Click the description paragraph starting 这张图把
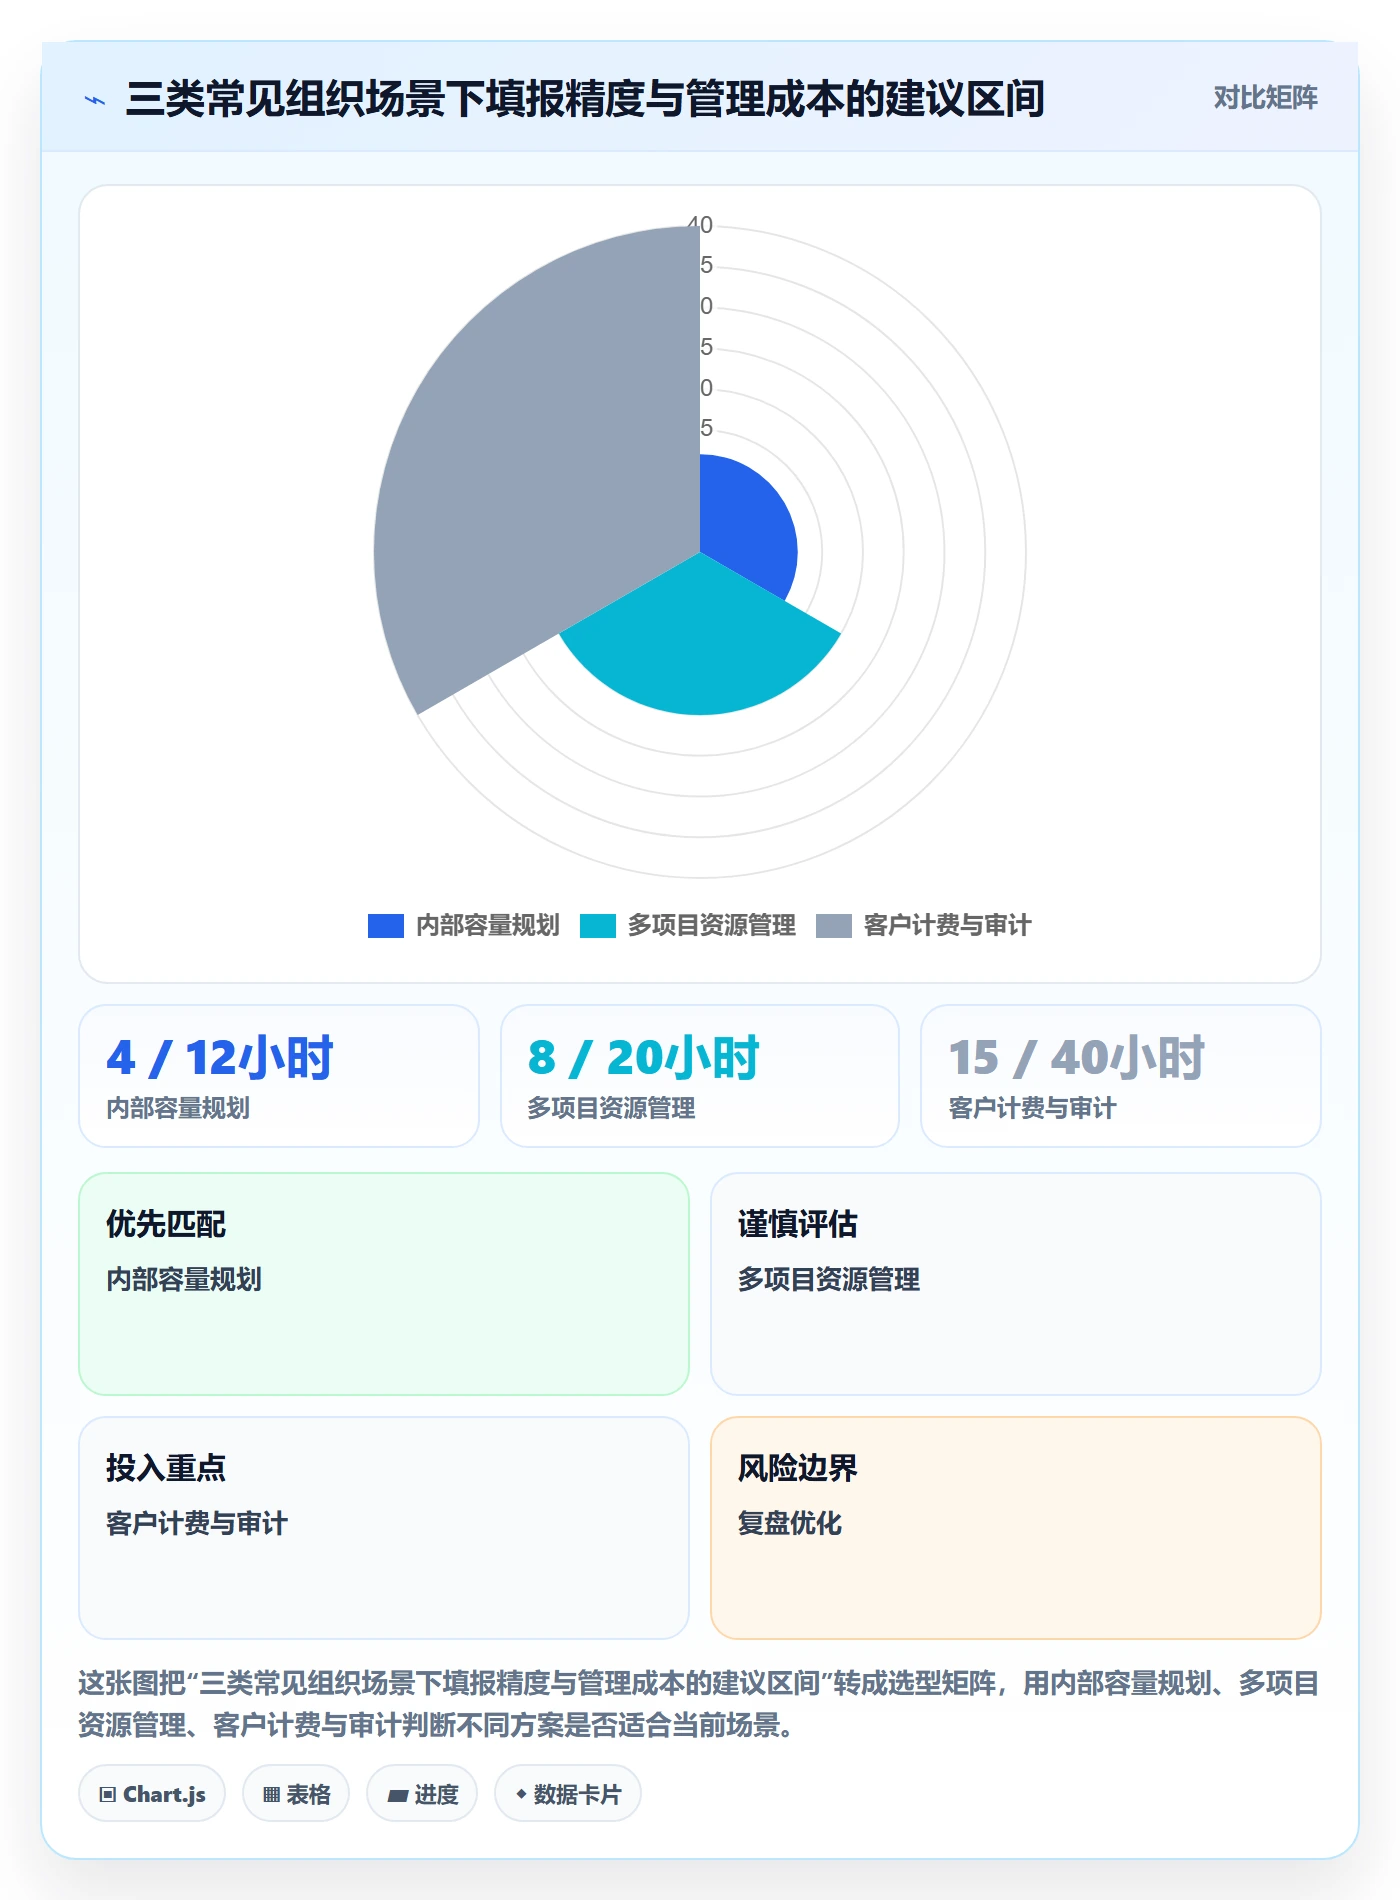This screenshot has width=1400, height=1900. [699, 1704]
